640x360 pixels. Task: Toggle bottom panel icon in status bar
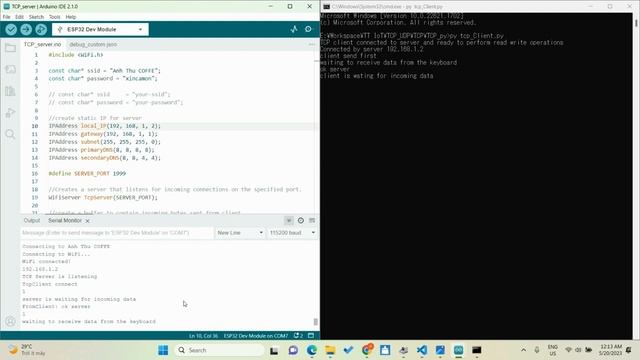pos(311,336)
